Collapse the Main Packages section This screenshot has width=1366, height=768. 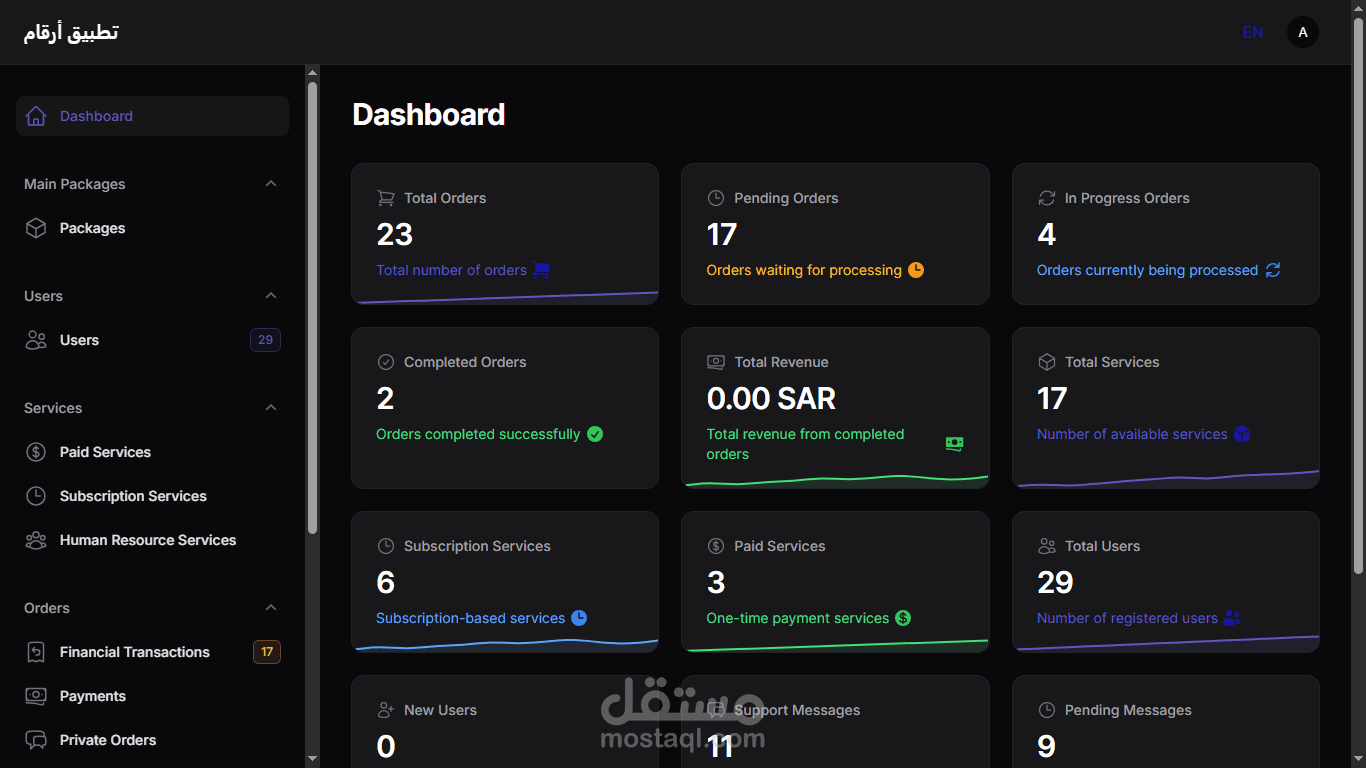[x=270, y=184]
